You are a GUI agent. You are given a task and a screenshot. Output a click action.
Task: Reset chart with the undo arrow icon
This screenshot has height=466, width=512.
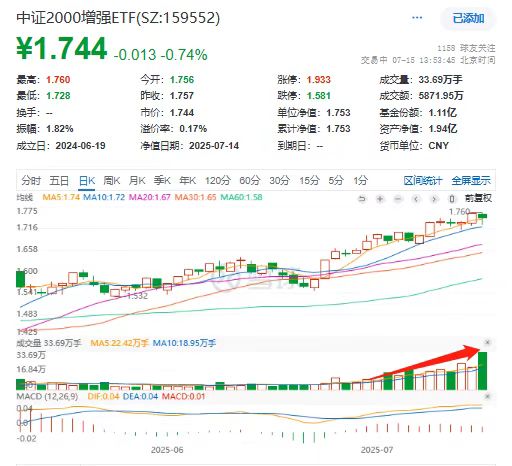pyautogui.click(x=362, y=199)
